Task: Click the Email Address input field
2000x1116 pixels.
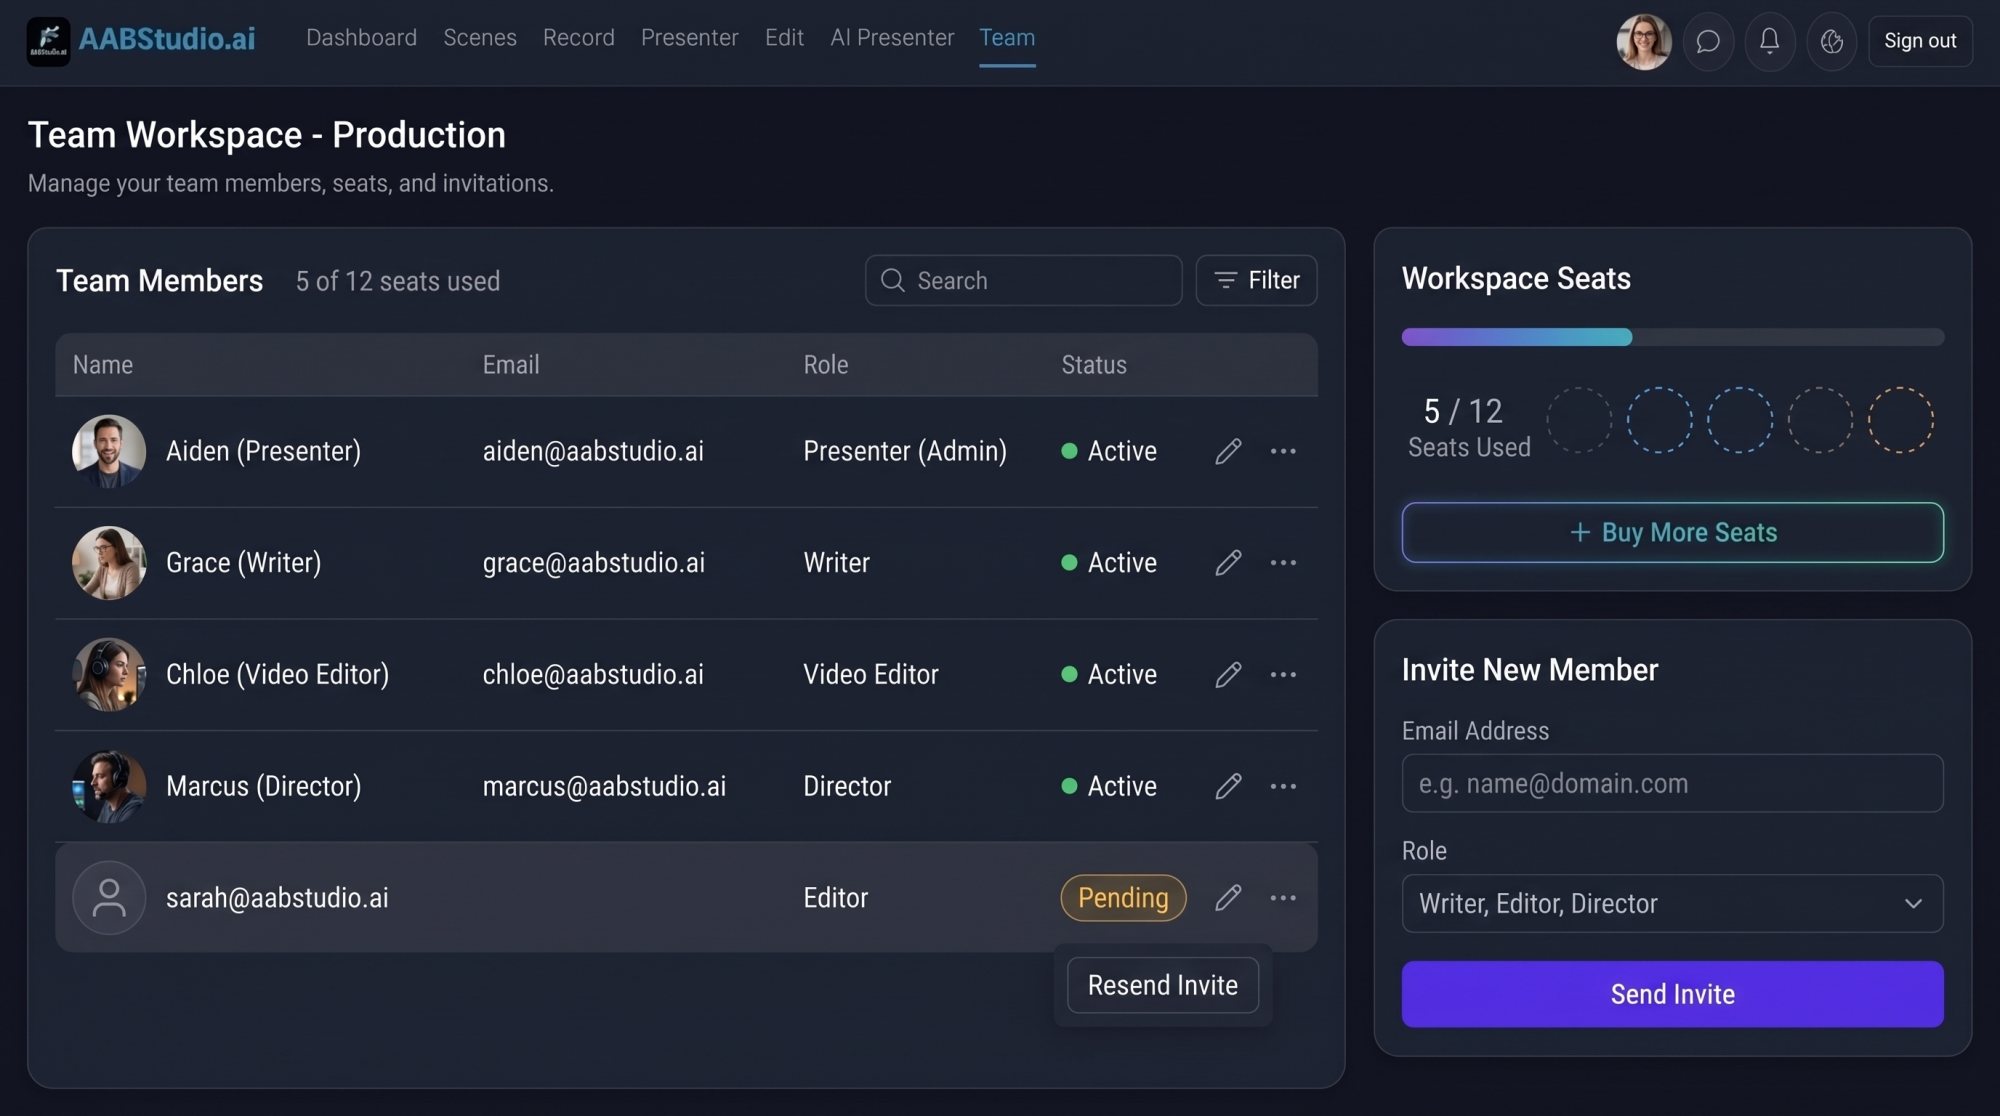Action: 1672,783
